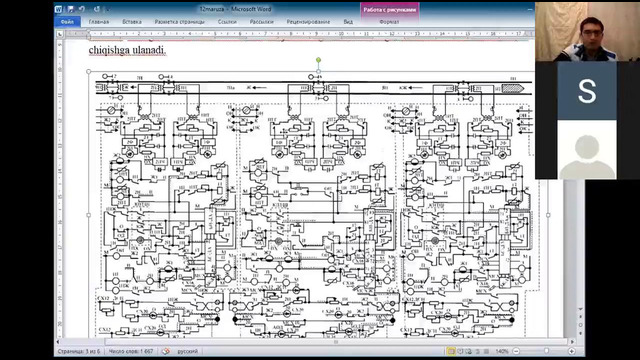The height and width of the screenshot is (360, 640).
Task: Click the green rotation handle above the picture
Action: (x=318, y=60)
